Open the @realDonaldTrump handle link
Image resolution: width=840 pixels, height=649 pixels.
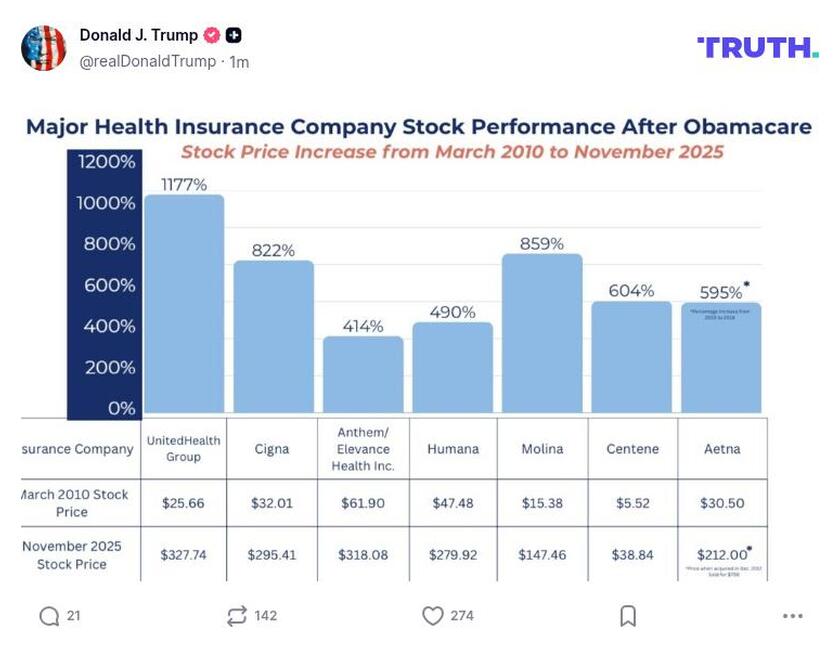pyautogui.click(x=147, y=62)
